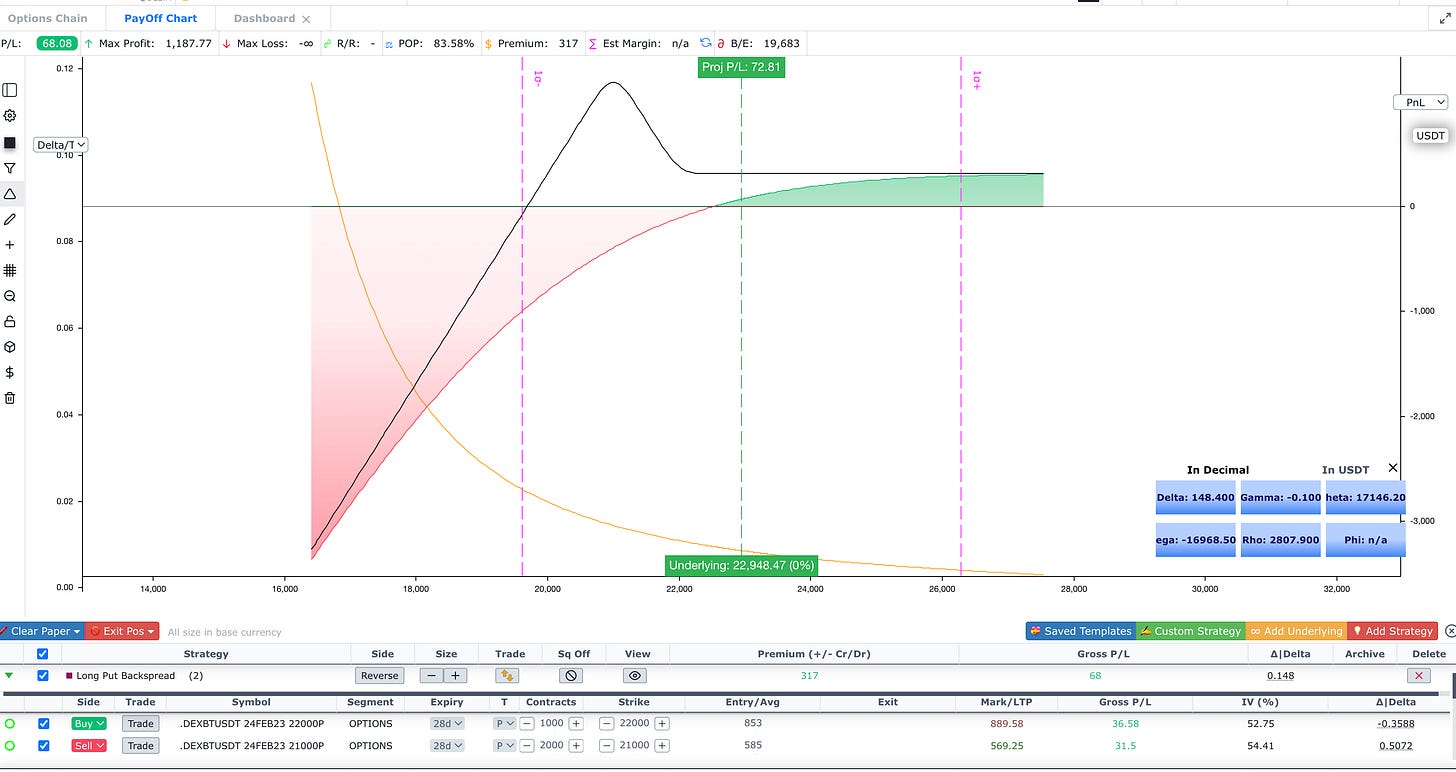The height and width of the screenshot is (772, 1456).
Task: Uncheck the 21000P leg checkbox
Action: click(43, 746)
